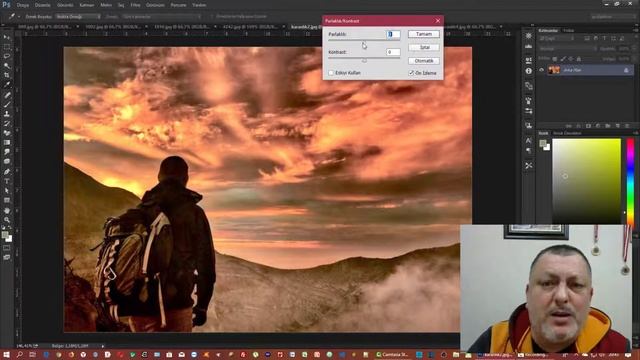Select the Rectangular Marquee tool
The image size is (640, 360).
7,47
